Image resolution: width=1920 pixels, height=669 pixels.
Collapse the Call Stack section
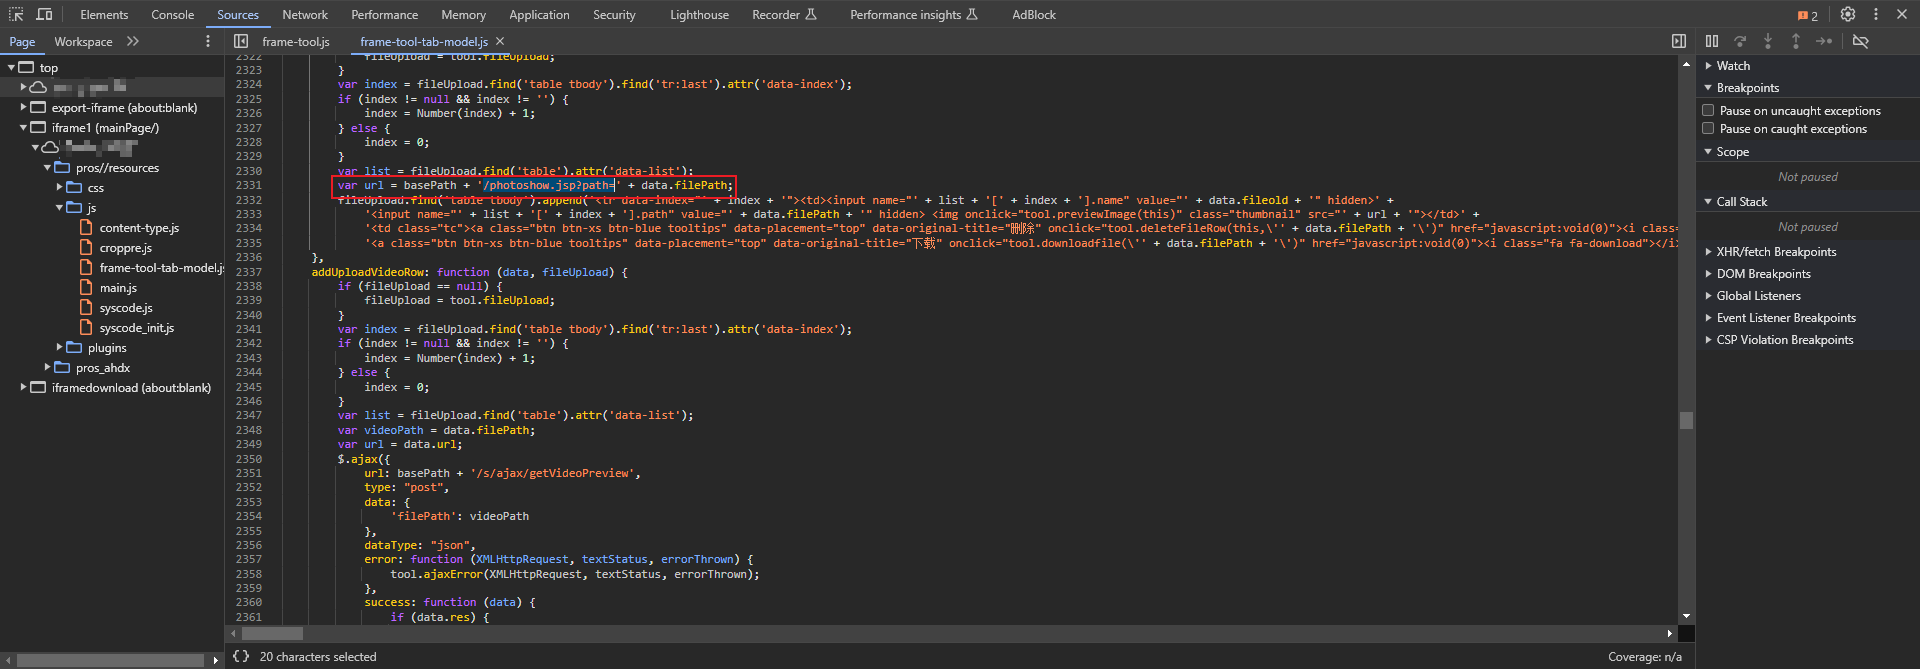click(x=1741, y=201)
